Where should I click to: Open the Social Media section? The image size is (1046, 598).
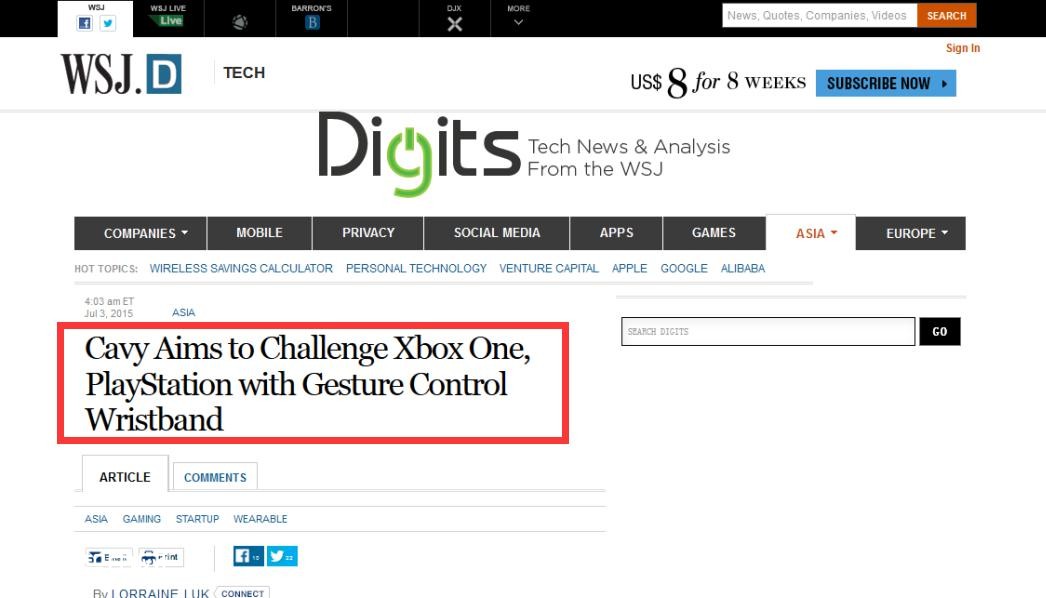point(497,233)
